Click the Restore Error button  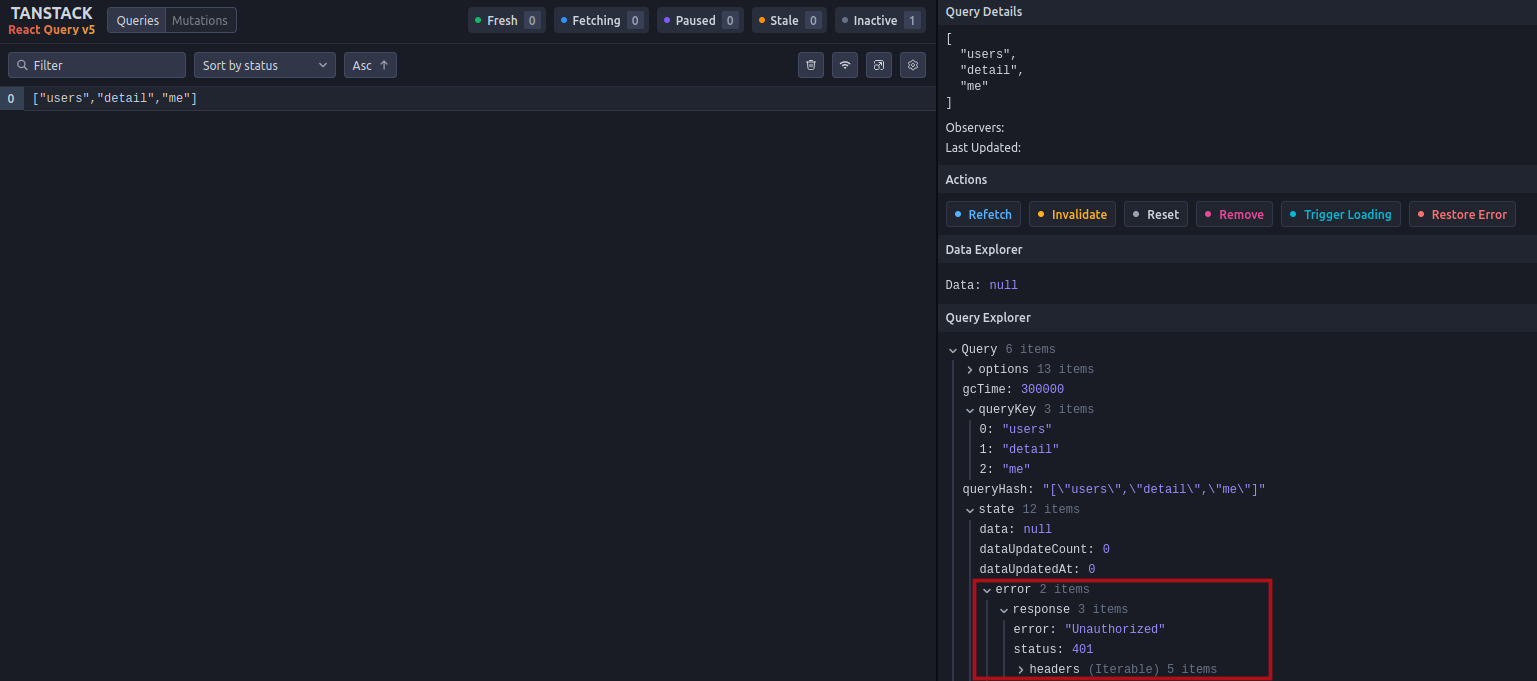(x=1462, y=214)
